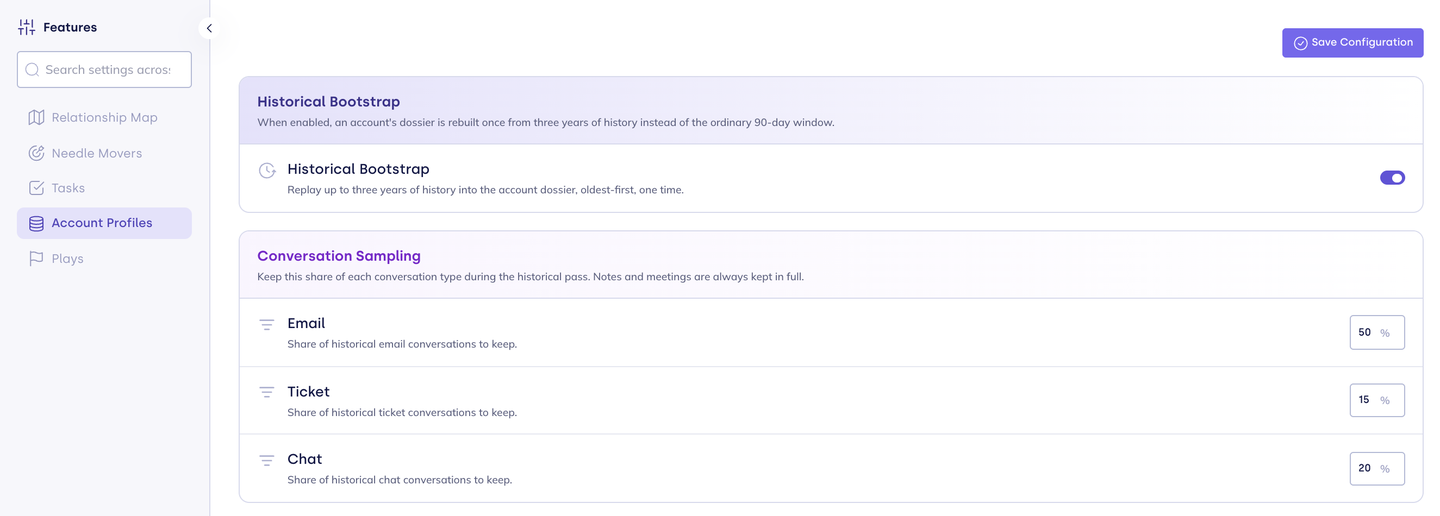Viewport: 1440px width, 516px height.
Task: Click the Features heading text
Action: click(70, 28)
